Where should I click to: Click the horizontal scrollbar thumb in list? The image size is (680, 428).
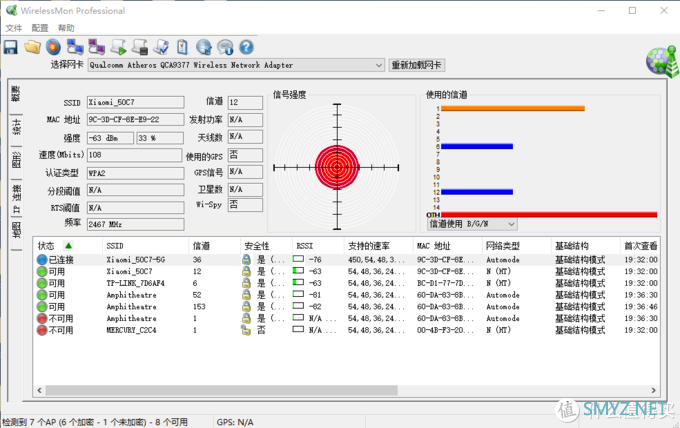coord(221,390)
